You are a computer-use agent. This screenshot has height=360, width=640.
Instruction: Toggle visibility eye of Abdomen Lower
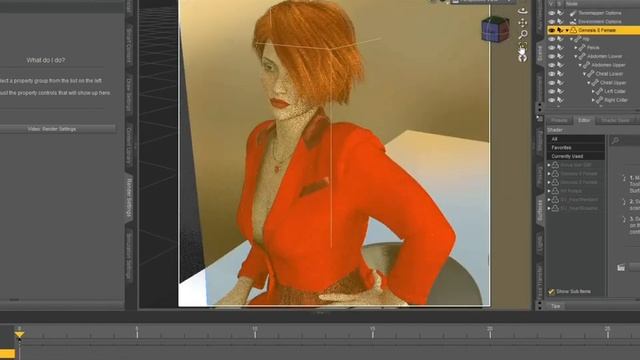click(551, 56)
